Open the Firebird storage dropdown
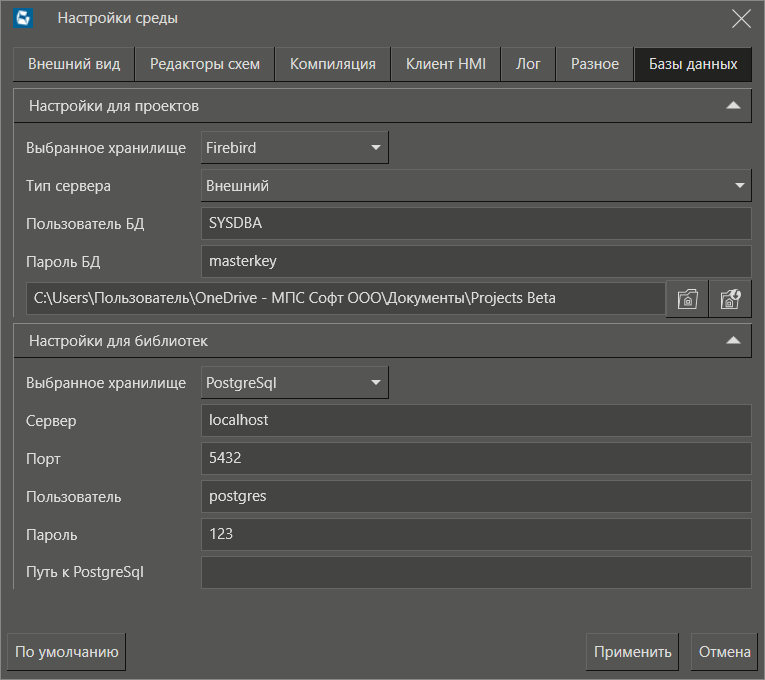This screenshot has height=680, width=765. click(295, 147)
